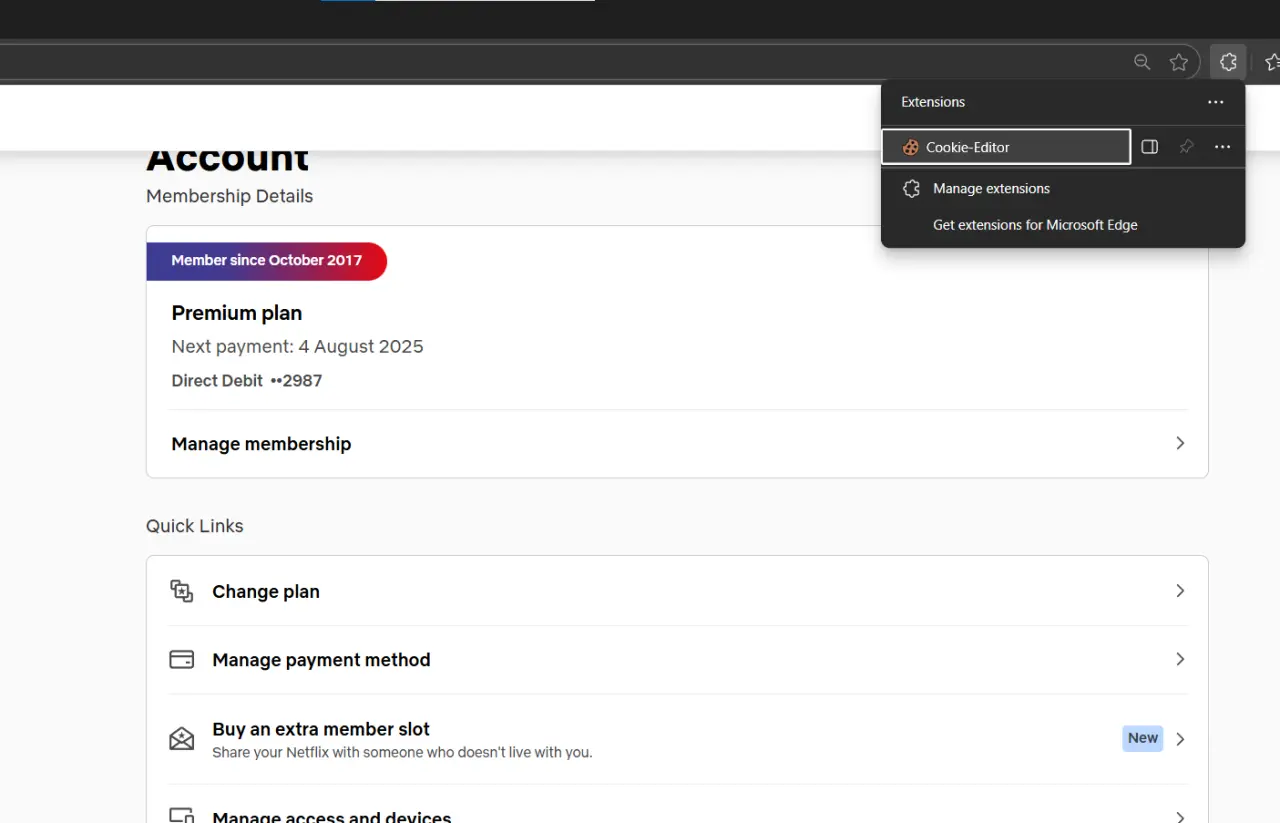
Task: Open Manage extensions
Action: tap(1063, 188)
